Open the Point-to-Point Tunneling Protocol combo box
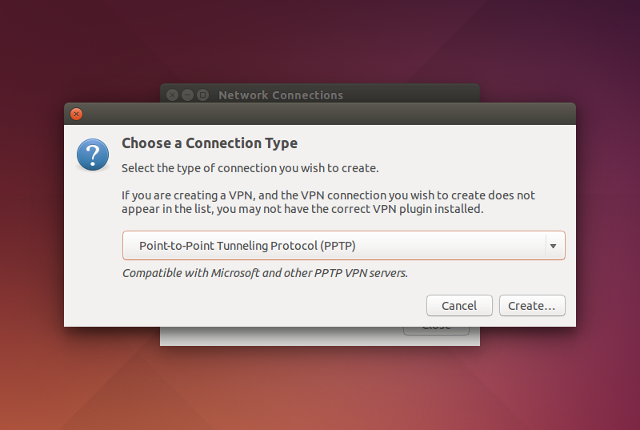 pos(344,246)
